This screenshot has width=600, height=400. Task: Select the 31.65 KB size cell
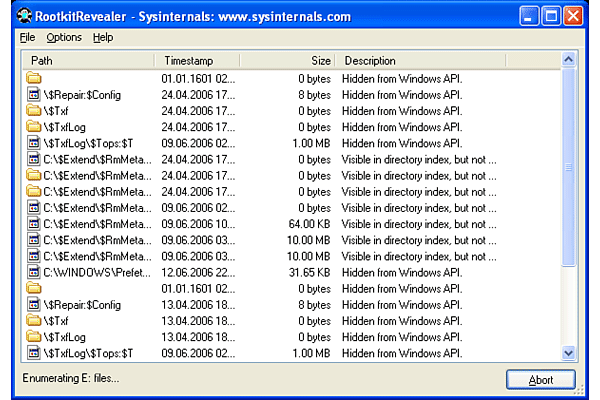(x=310, y=273)
